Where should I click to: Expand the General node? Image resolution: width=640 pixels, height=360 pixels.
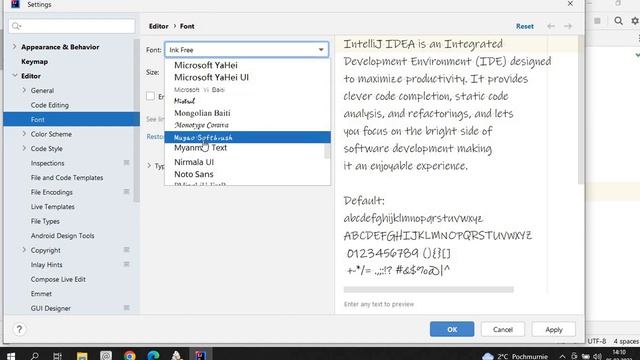(x=24, y=90)
